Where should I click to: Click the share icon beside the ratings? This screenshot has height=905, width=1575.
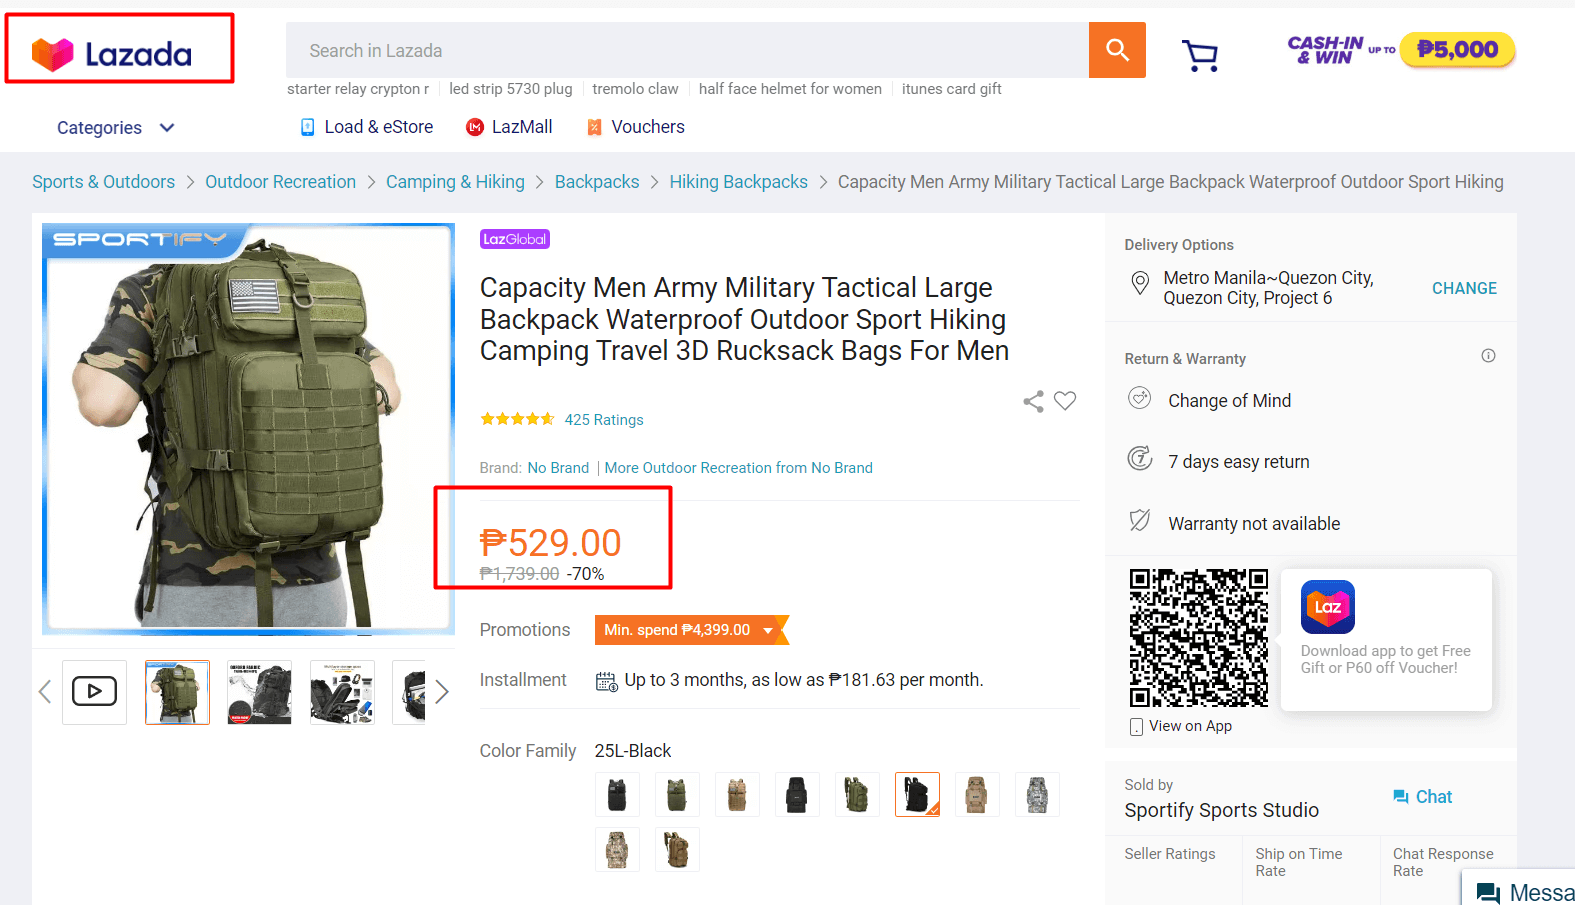click(1033, 401)
